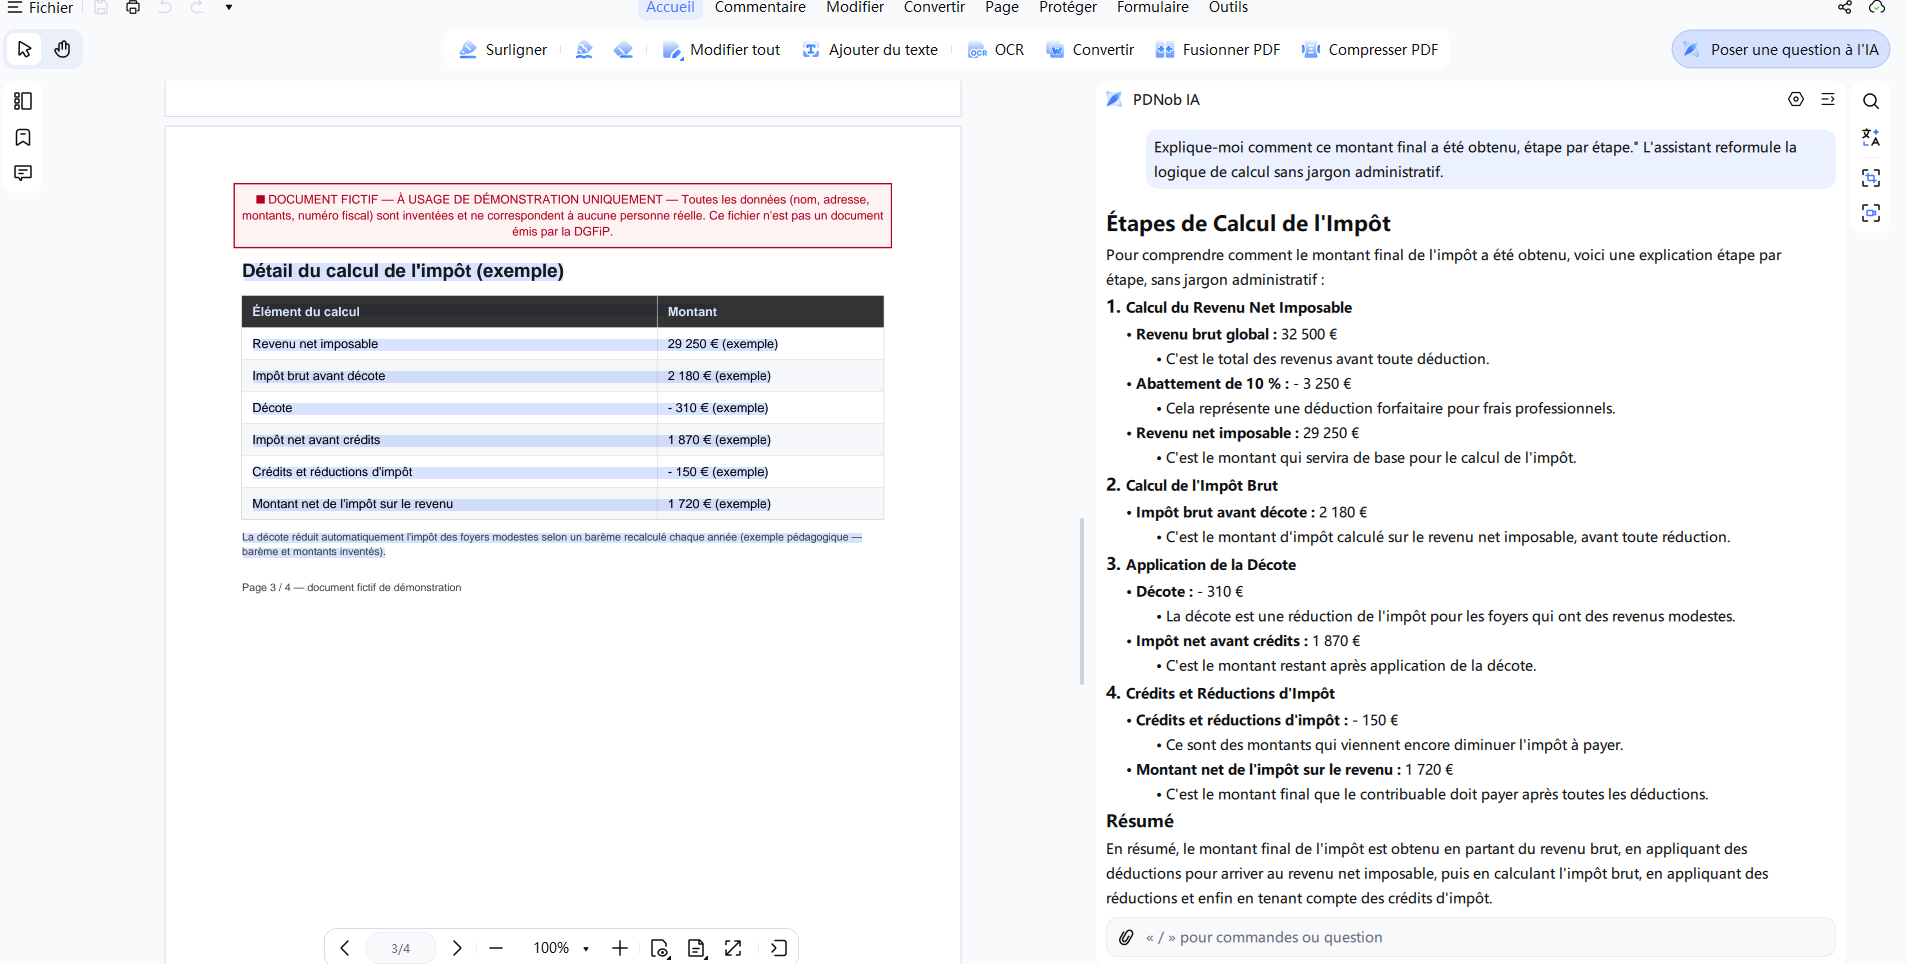1907x964 pixels.
Task: Click the PDNob IA settings icon
Action: 1796,99
